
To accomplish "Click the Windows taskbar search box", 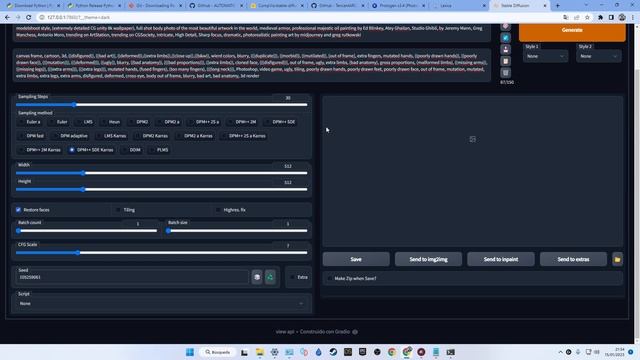I will [218, 352].
